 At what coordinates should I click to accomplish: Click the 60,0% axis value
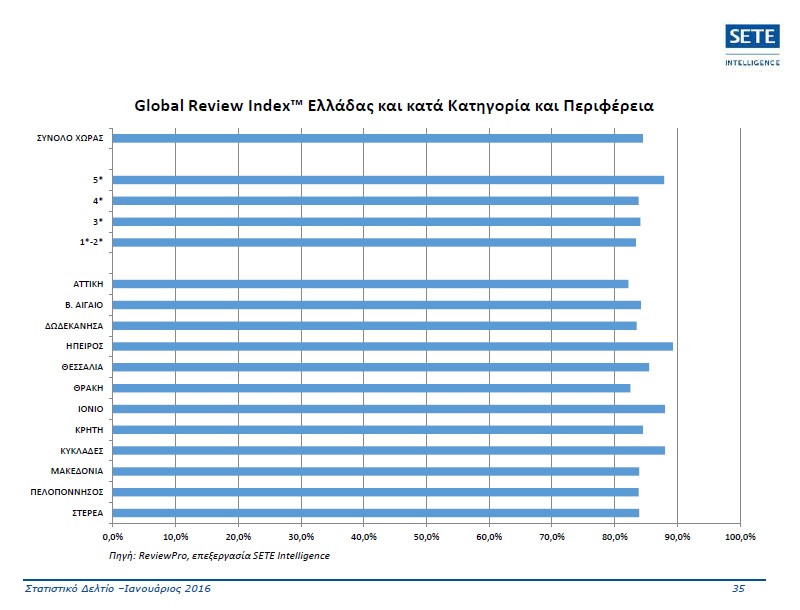pyautogui.click(x=489, y=537)
